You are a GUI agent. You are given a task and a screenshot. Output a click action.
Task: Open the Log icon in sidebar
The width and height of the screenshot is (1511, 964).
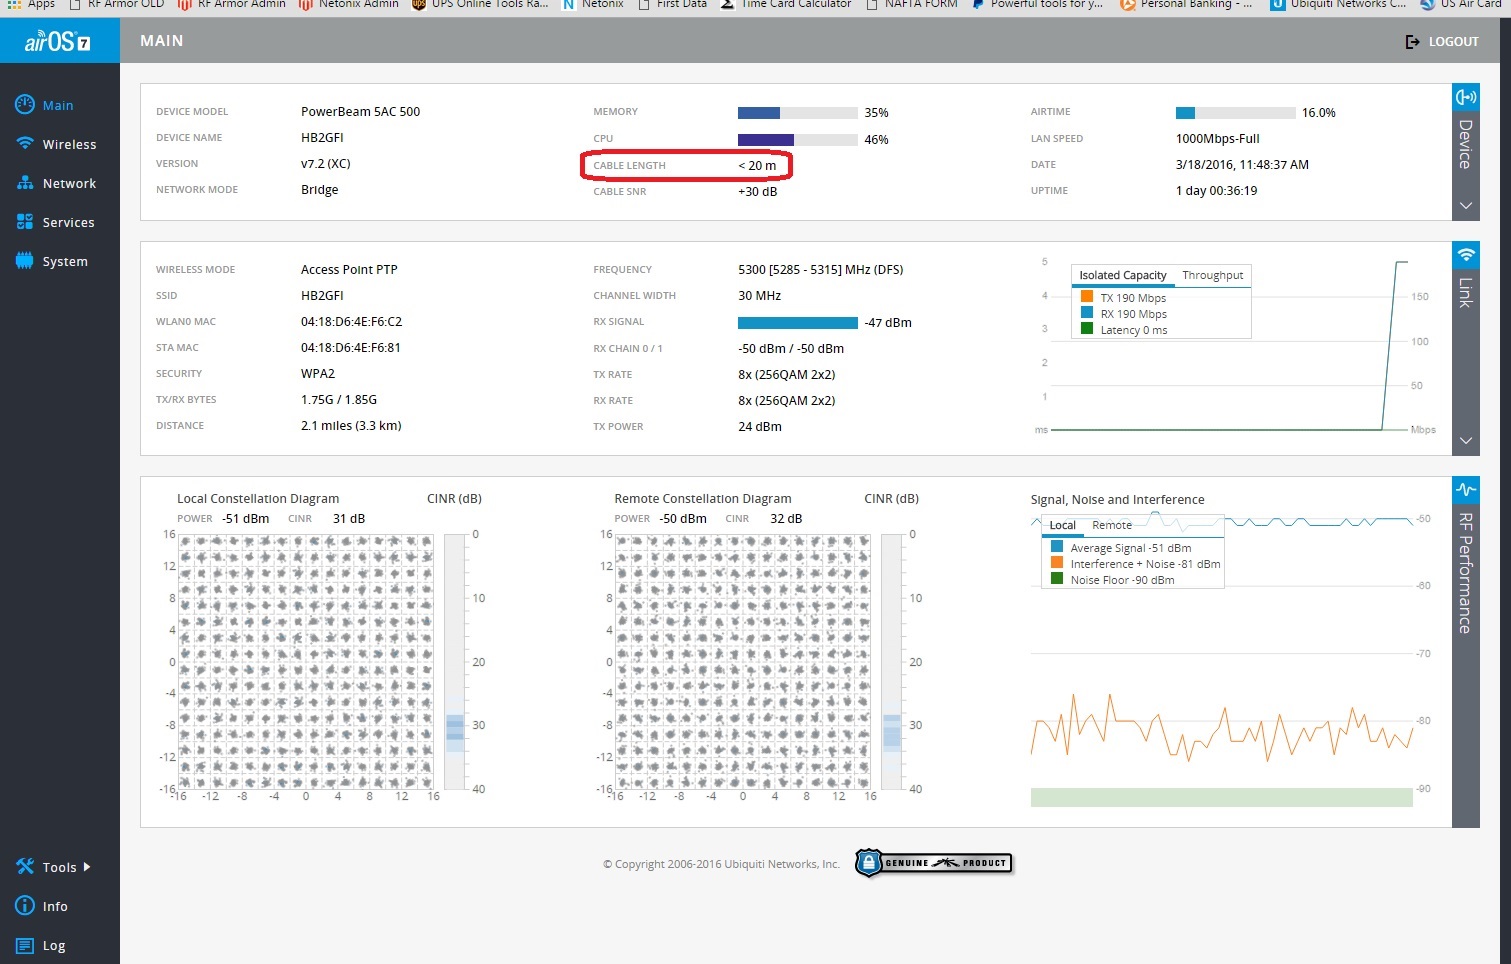tap(25, 945)
